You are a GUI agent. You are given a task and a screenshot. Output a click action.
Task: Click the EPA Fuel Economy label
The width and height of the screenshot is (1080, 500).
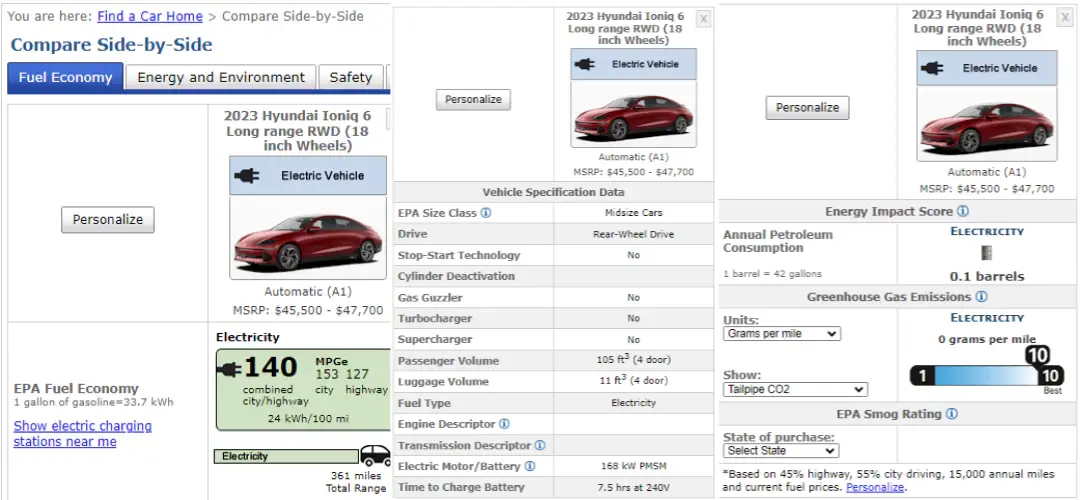(x=76, y=388)
